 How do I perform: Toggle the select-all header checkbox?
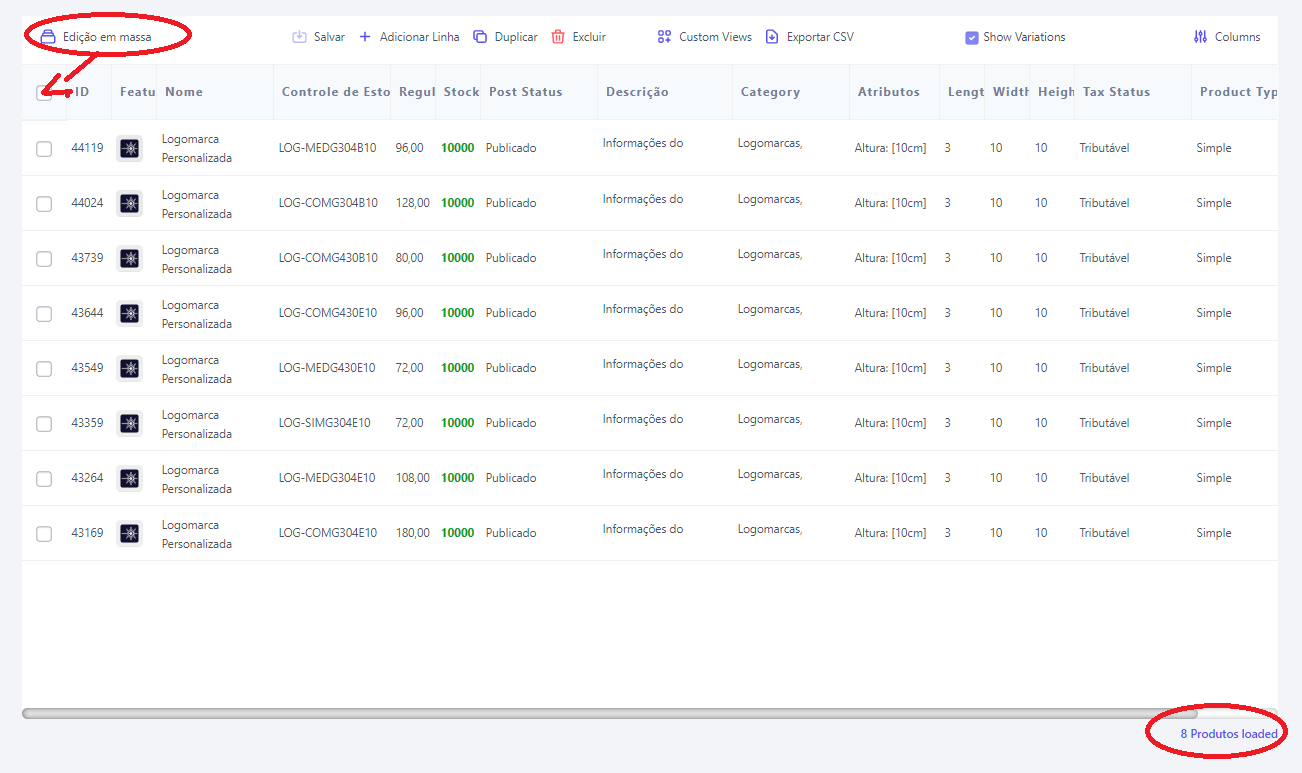tap(44, 93)
